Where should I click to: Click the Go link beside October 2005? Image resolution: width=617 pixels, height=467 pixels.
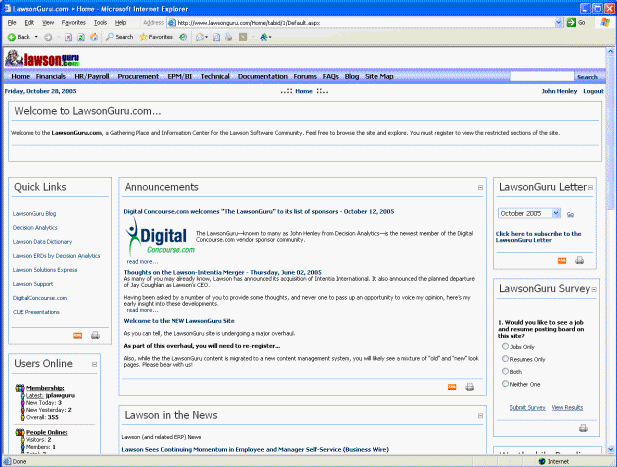570,214
